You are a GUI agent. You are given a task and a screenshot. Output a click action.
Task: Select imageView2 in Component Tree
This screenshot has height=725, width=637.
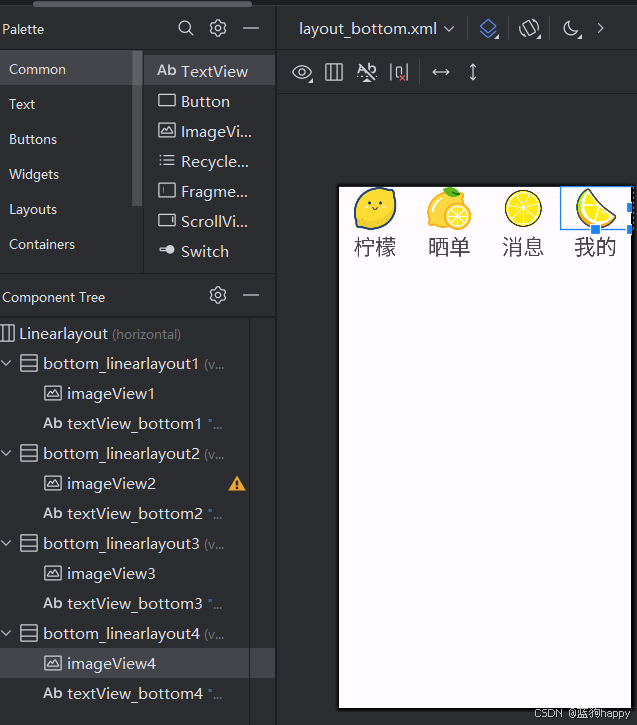[125, 484]
